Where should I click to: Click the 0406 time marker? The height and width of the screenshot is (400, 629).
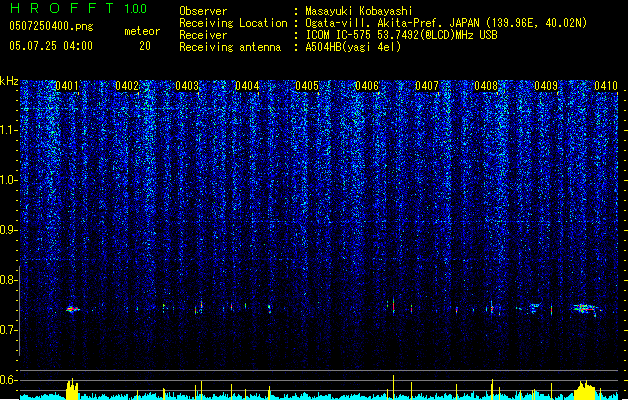(367, 86)
